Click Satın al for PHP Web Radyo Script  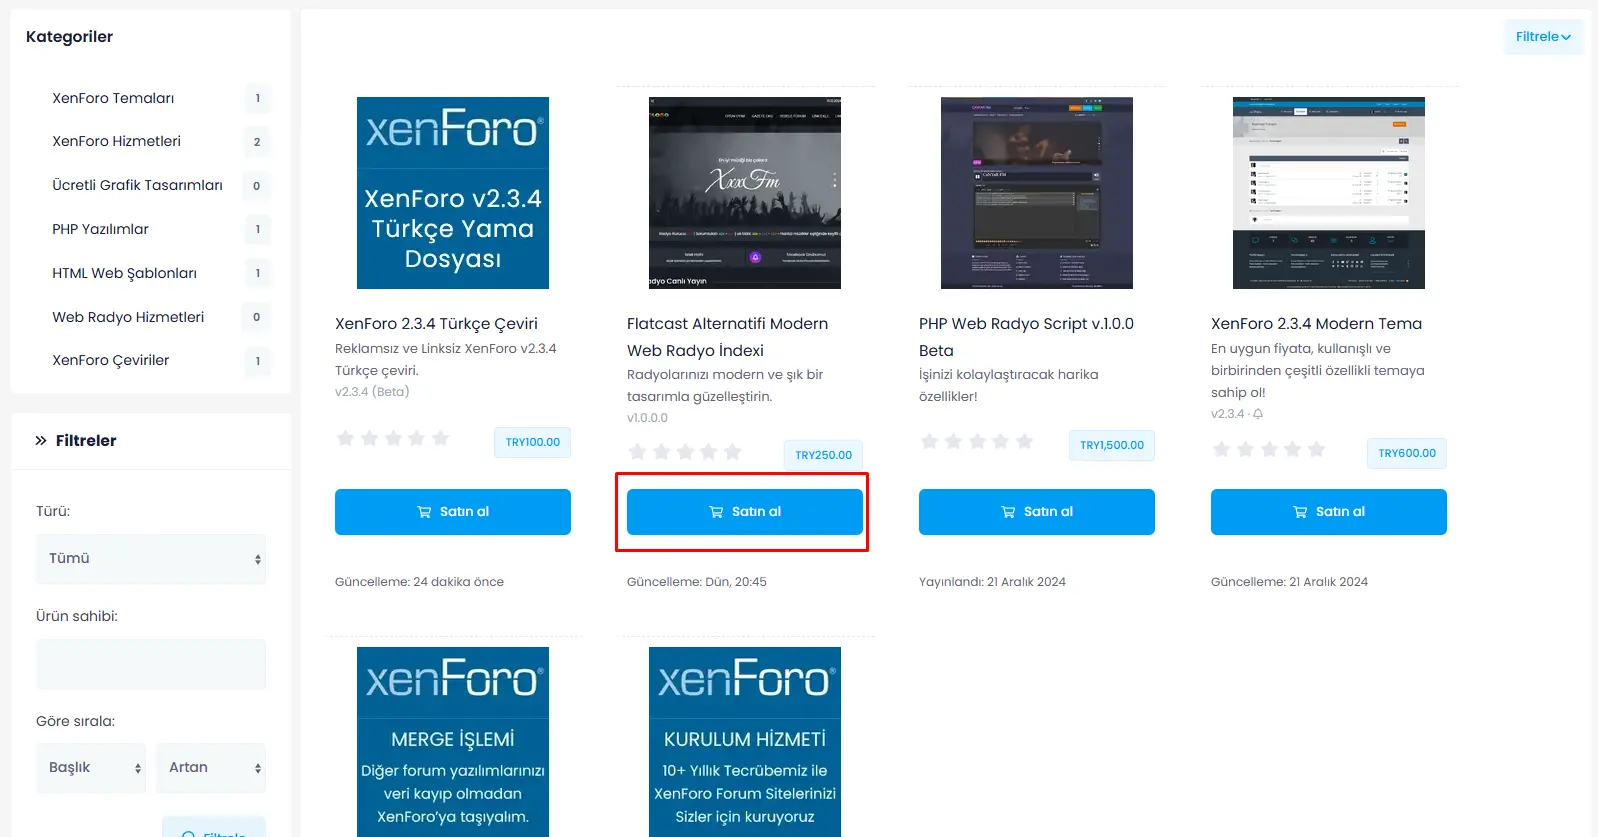coord(1037,512)
